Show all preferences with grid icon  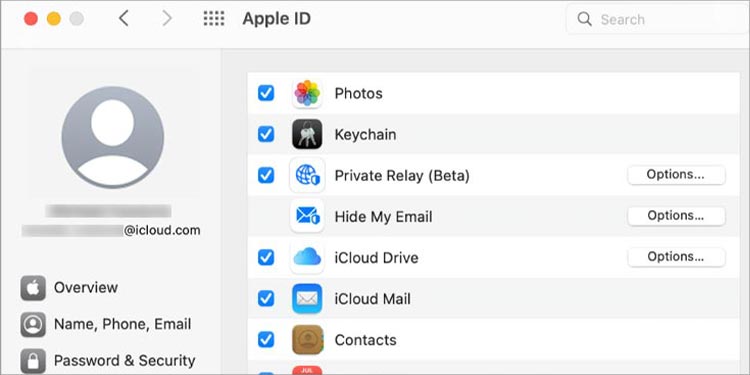214,19
